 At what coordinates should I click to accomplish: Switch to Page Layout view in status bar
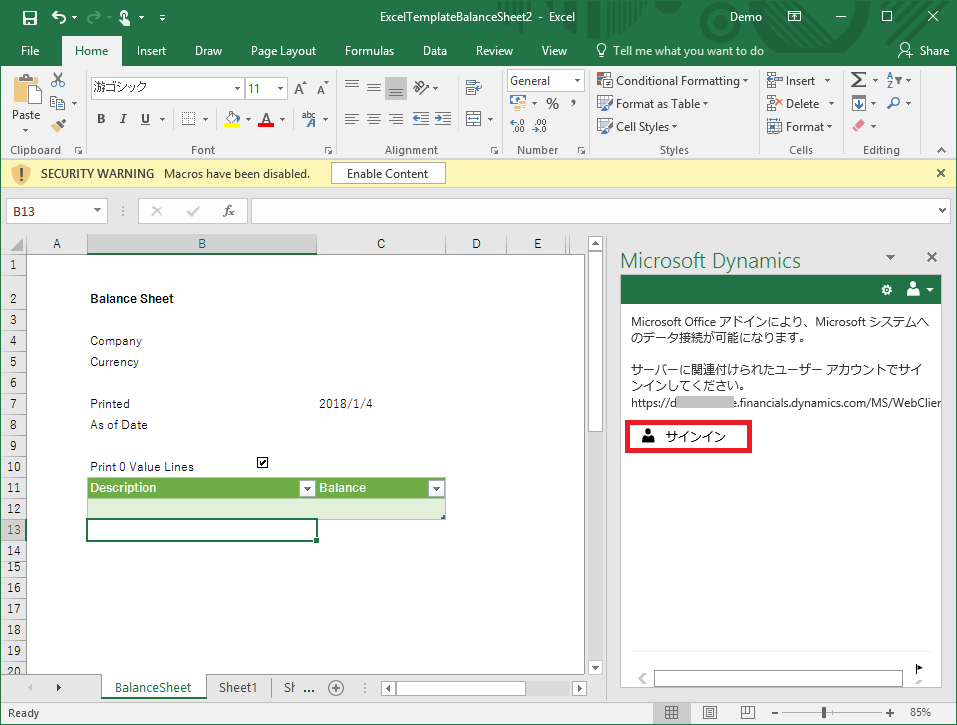[710, 712]
